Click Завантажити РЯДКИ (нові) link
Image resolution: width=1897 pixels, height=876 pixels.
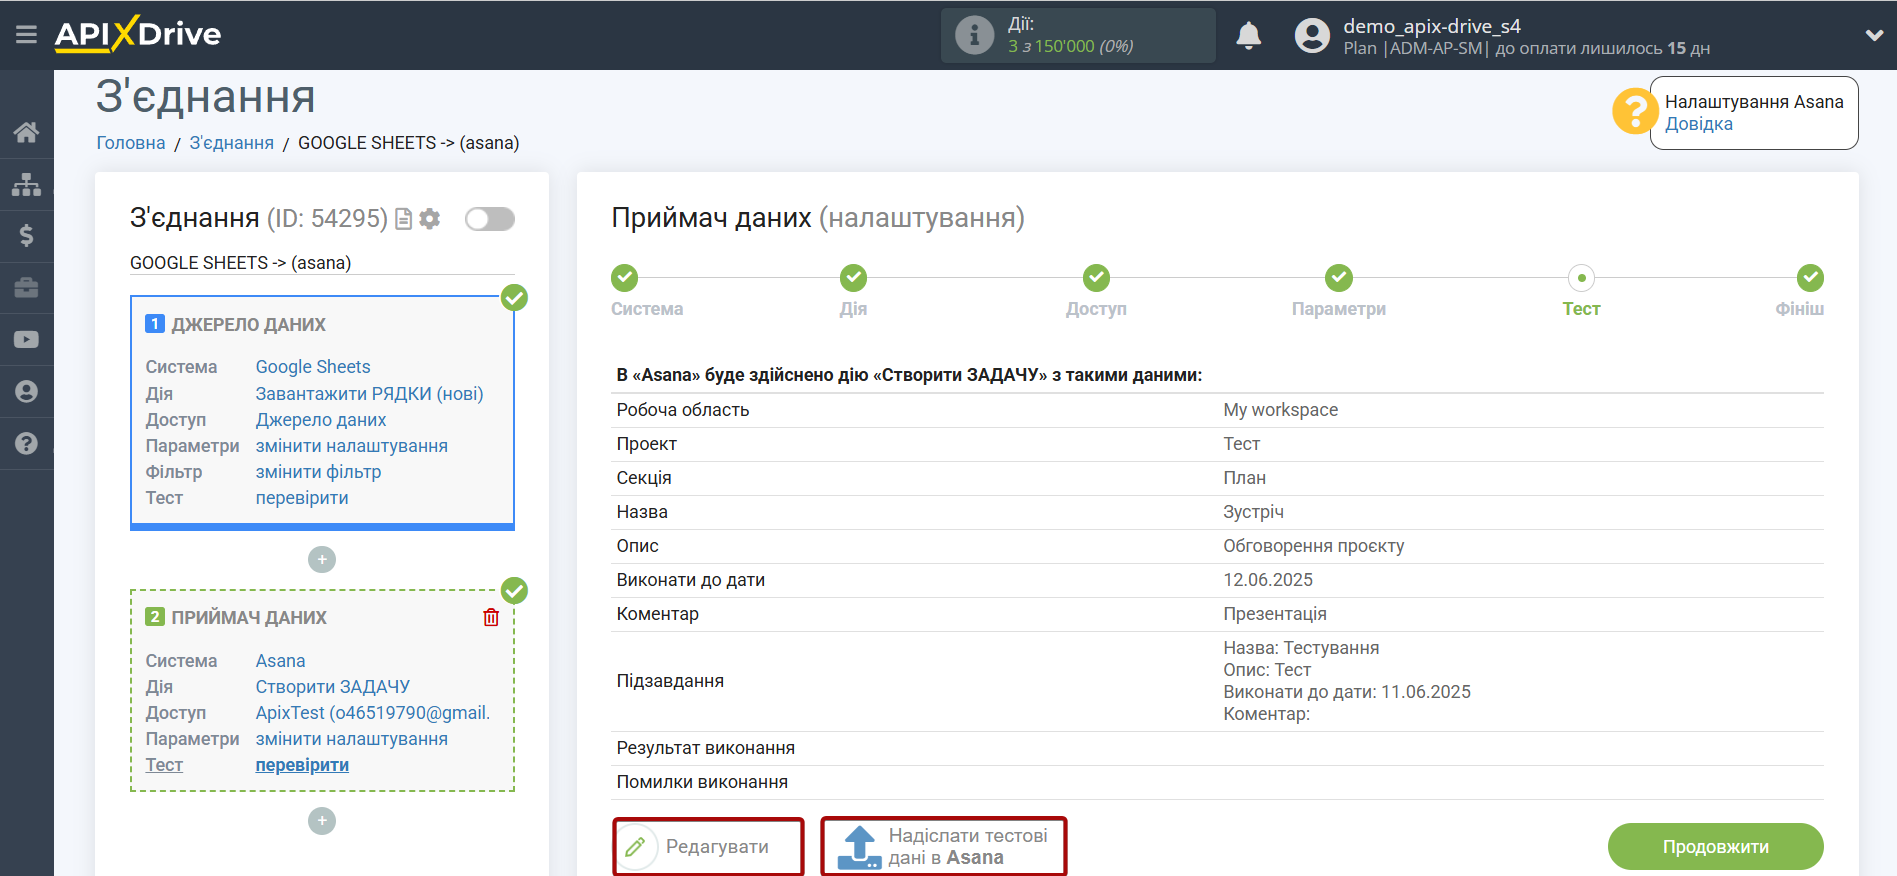tap(369, 394)
